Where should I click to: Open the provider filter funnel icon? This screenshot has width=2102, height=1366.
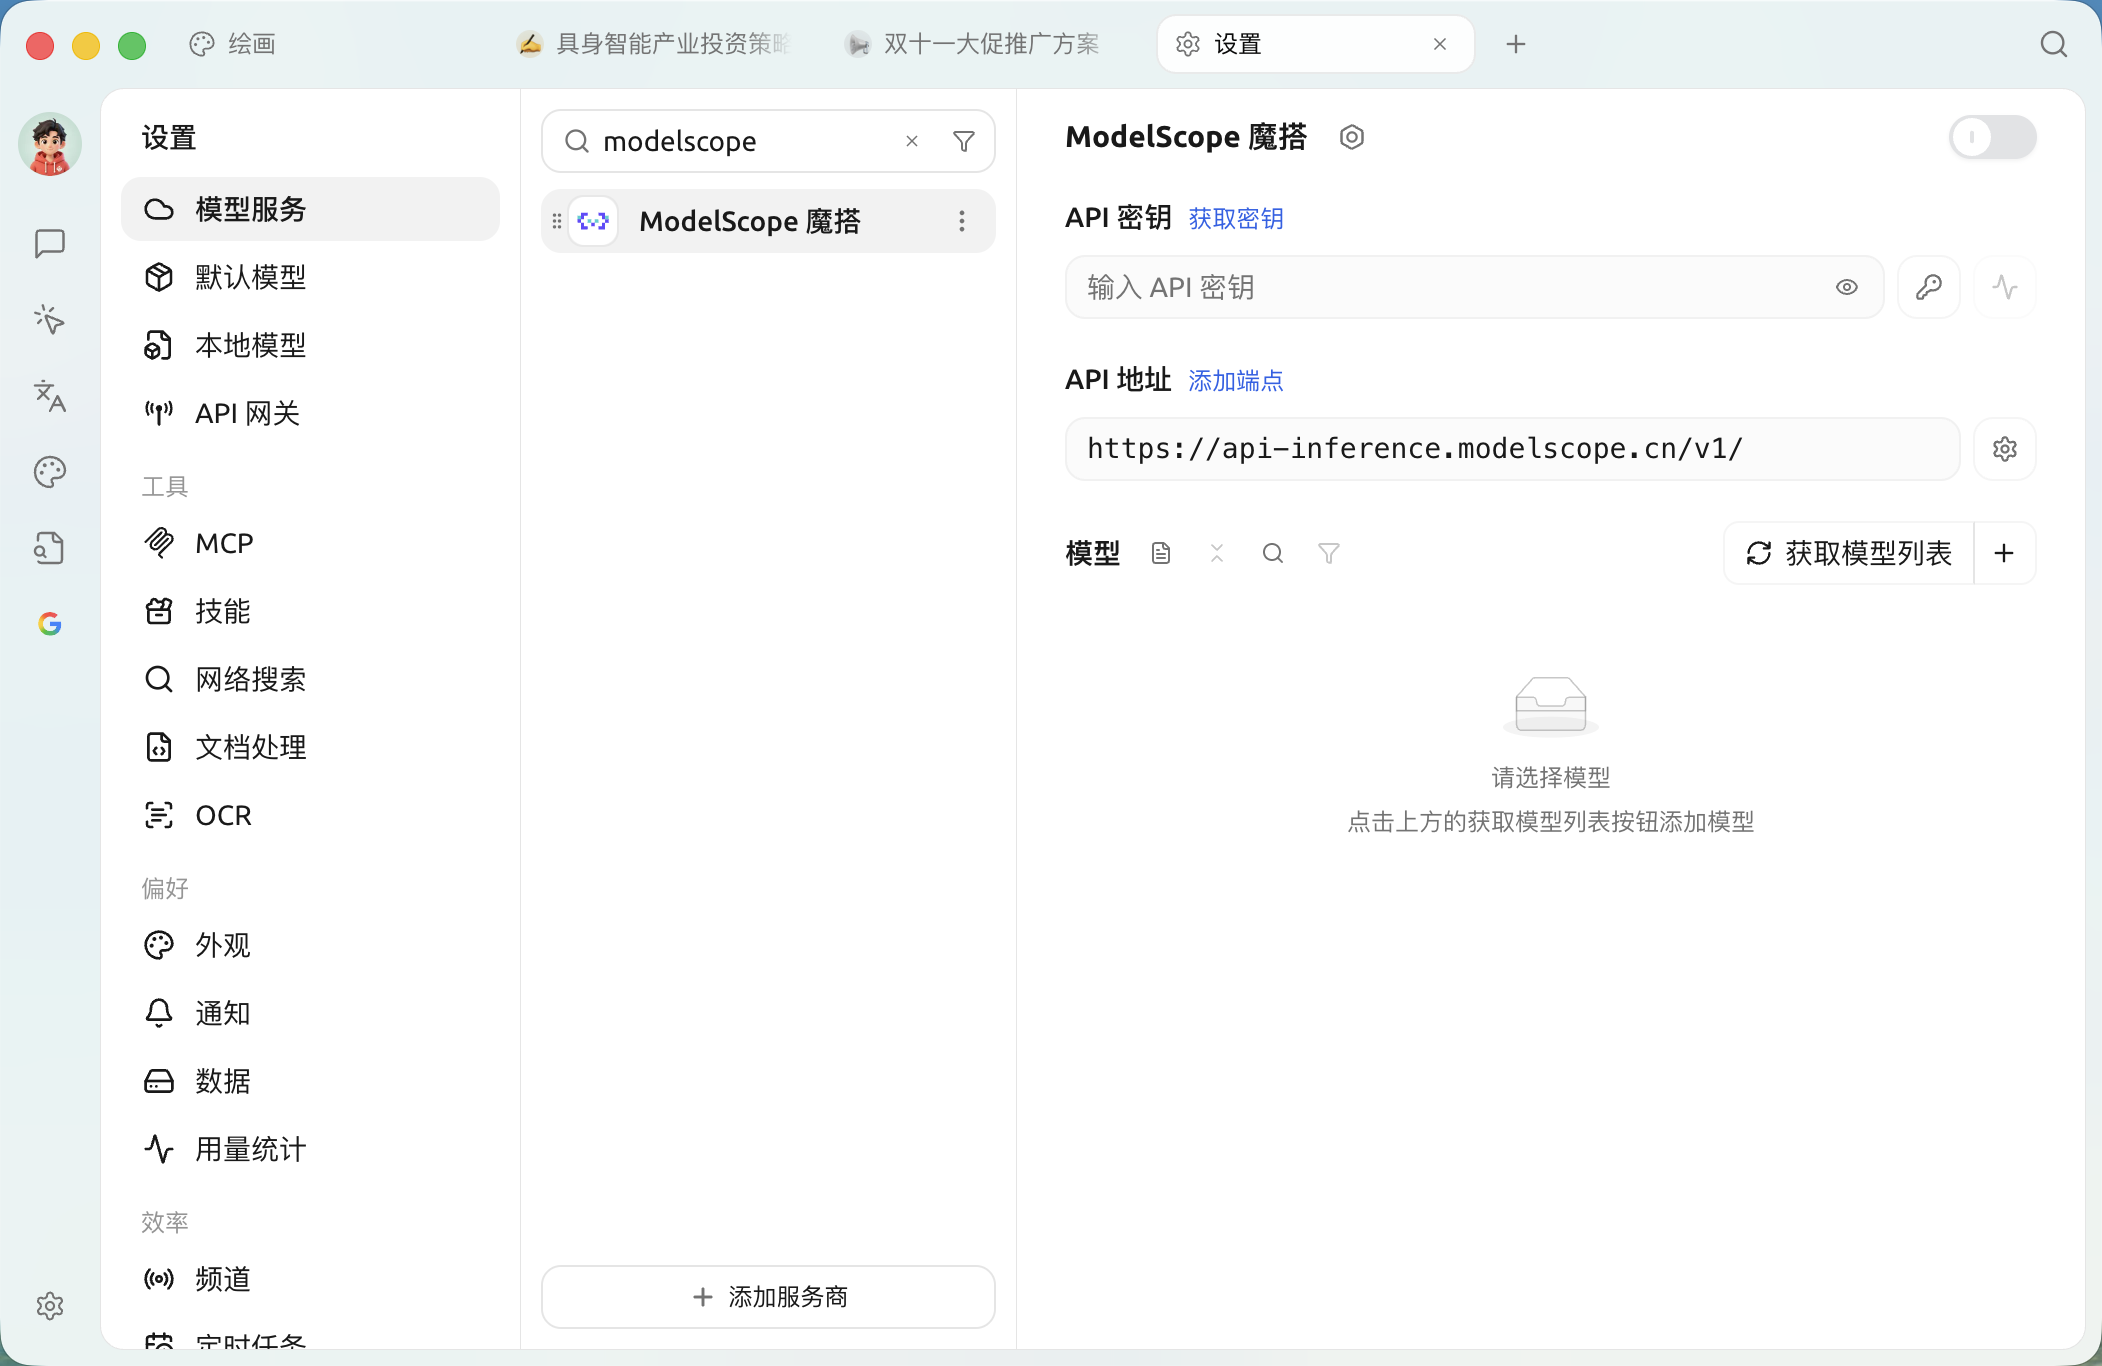click(964, 141)
